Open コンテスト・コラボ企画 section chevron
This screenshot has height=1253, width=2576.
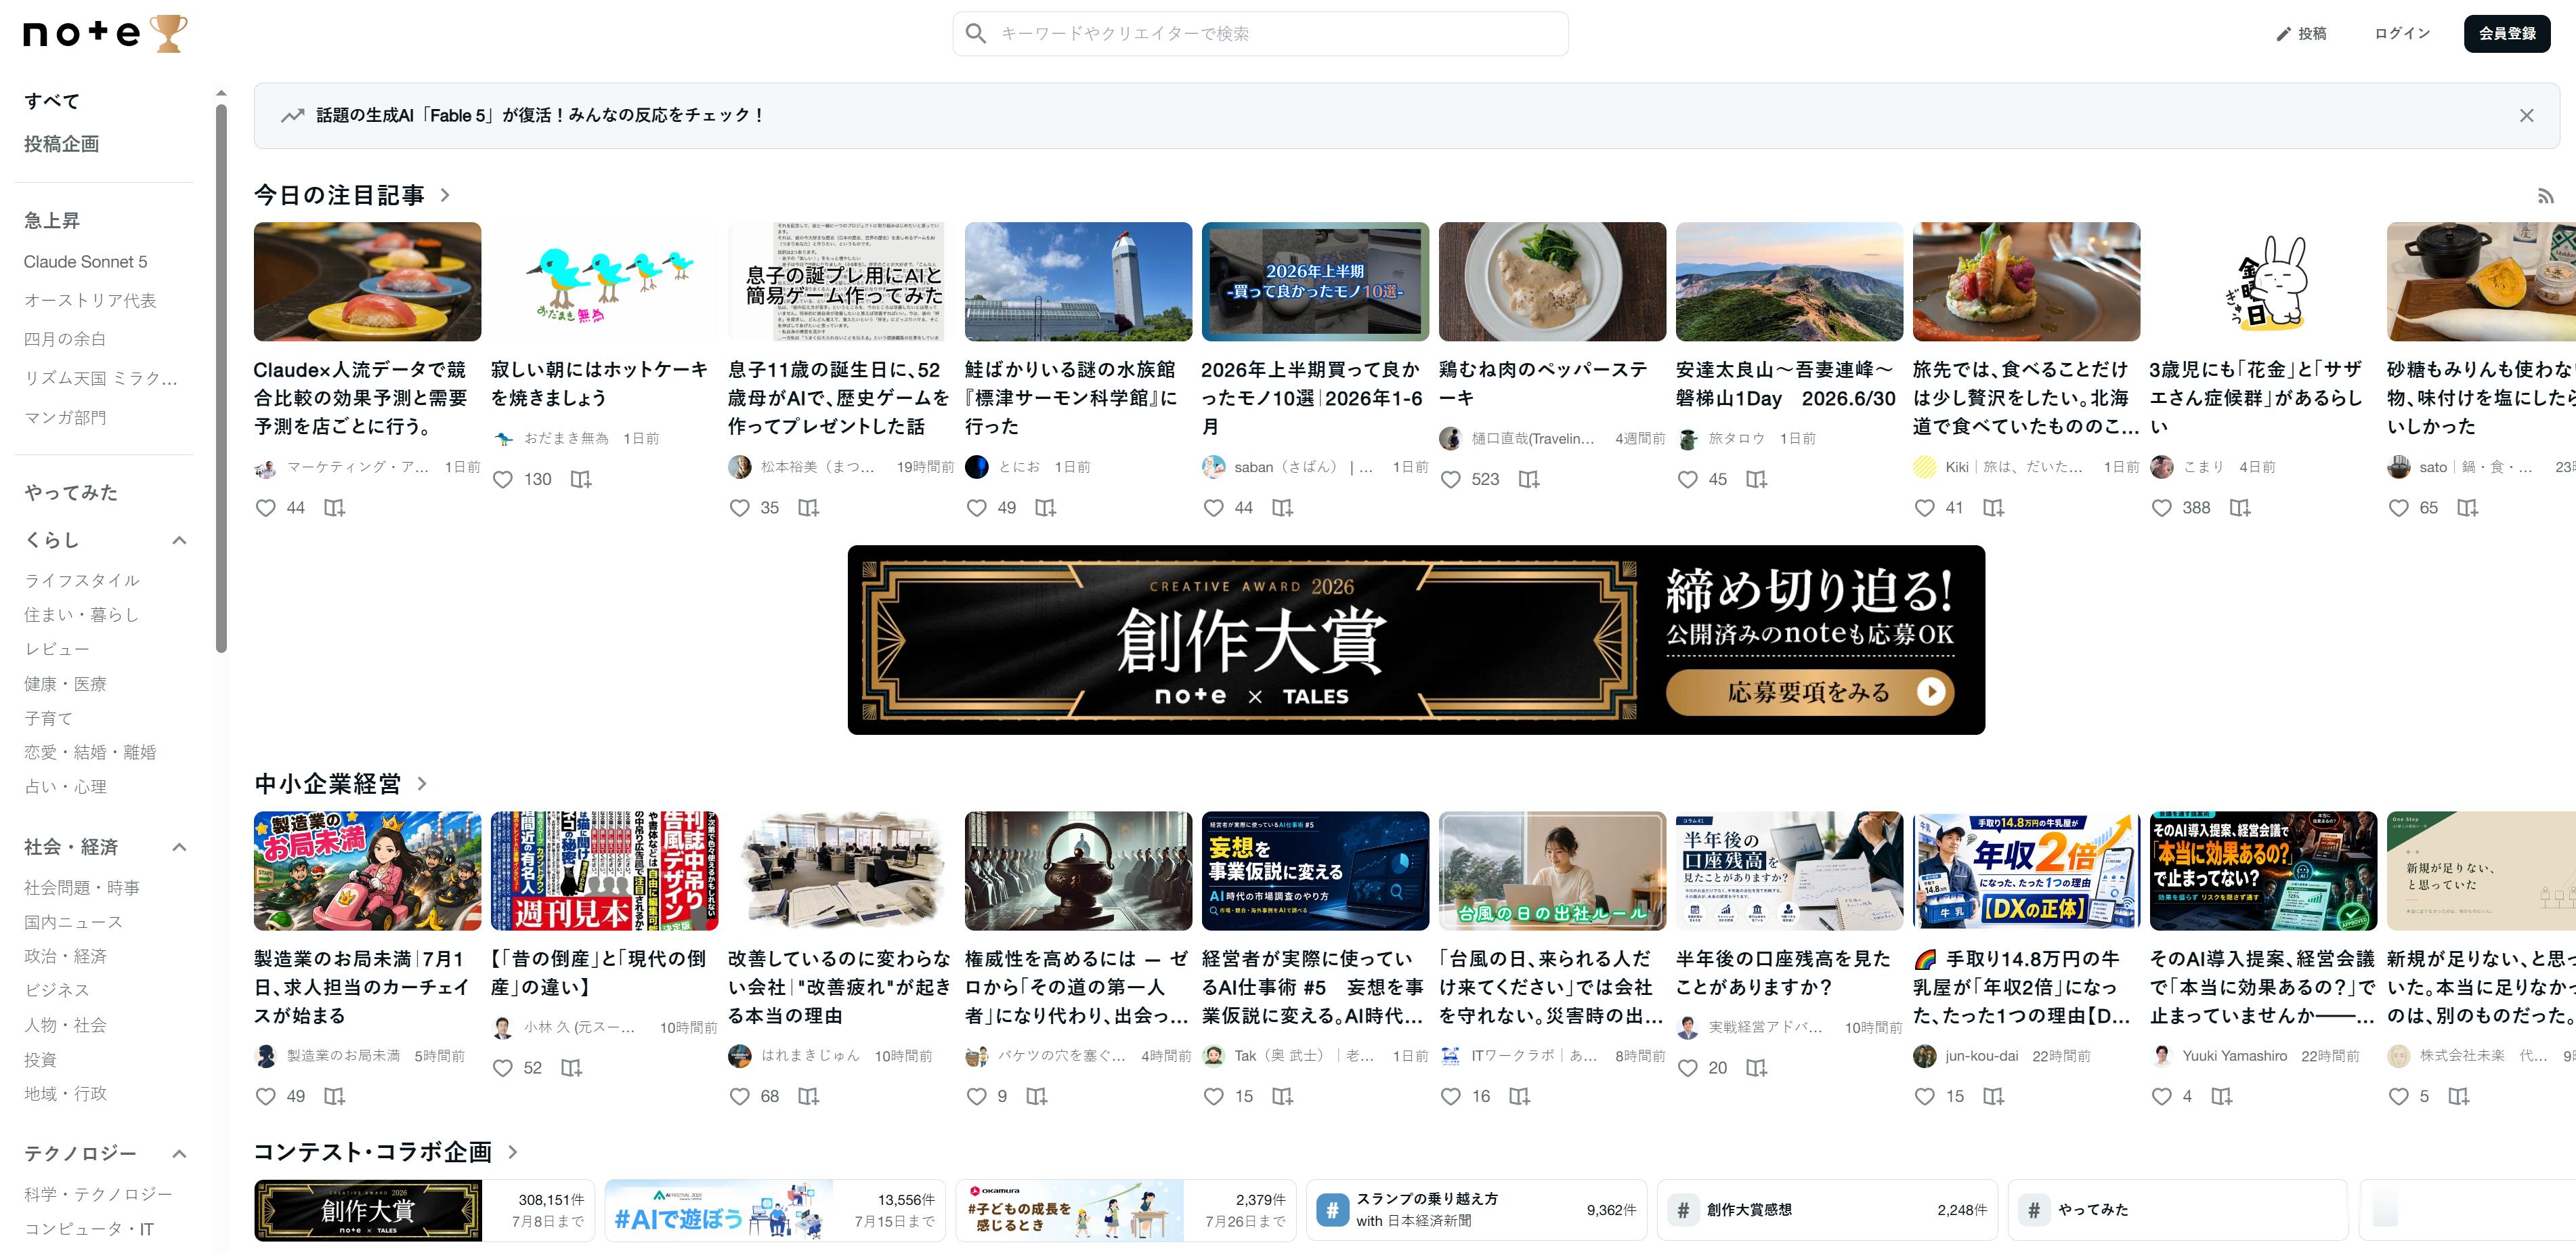[x=513, y=1152]
